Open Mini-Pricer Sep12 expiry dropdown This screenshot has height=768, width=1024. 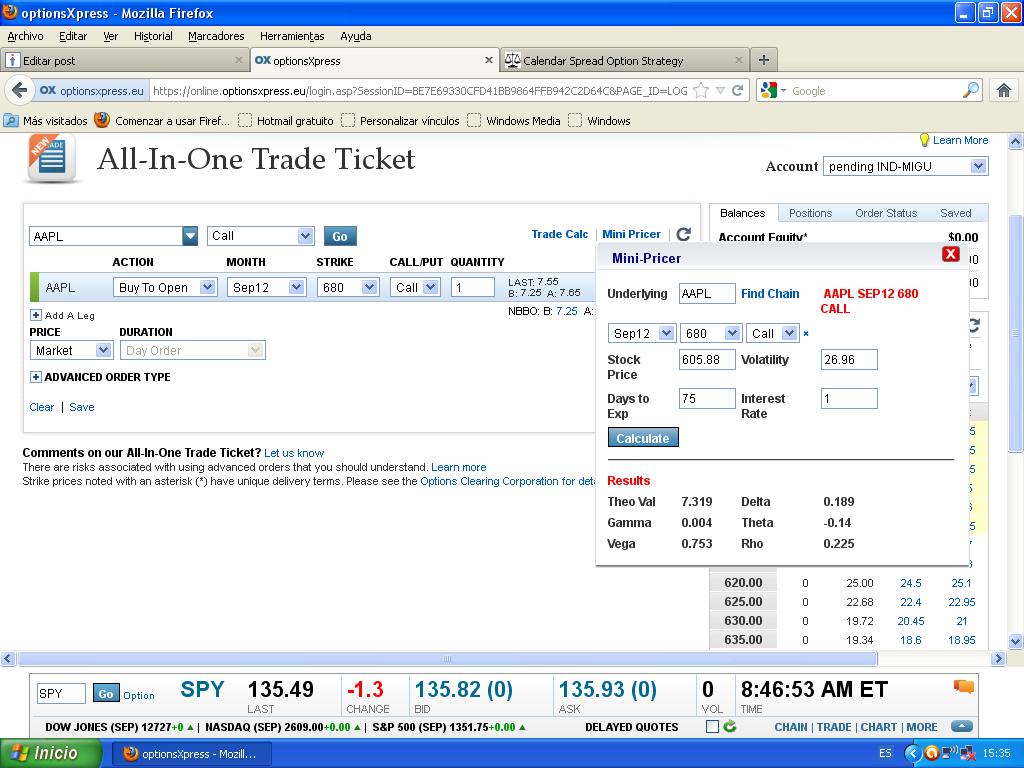[x=641, y=334]
